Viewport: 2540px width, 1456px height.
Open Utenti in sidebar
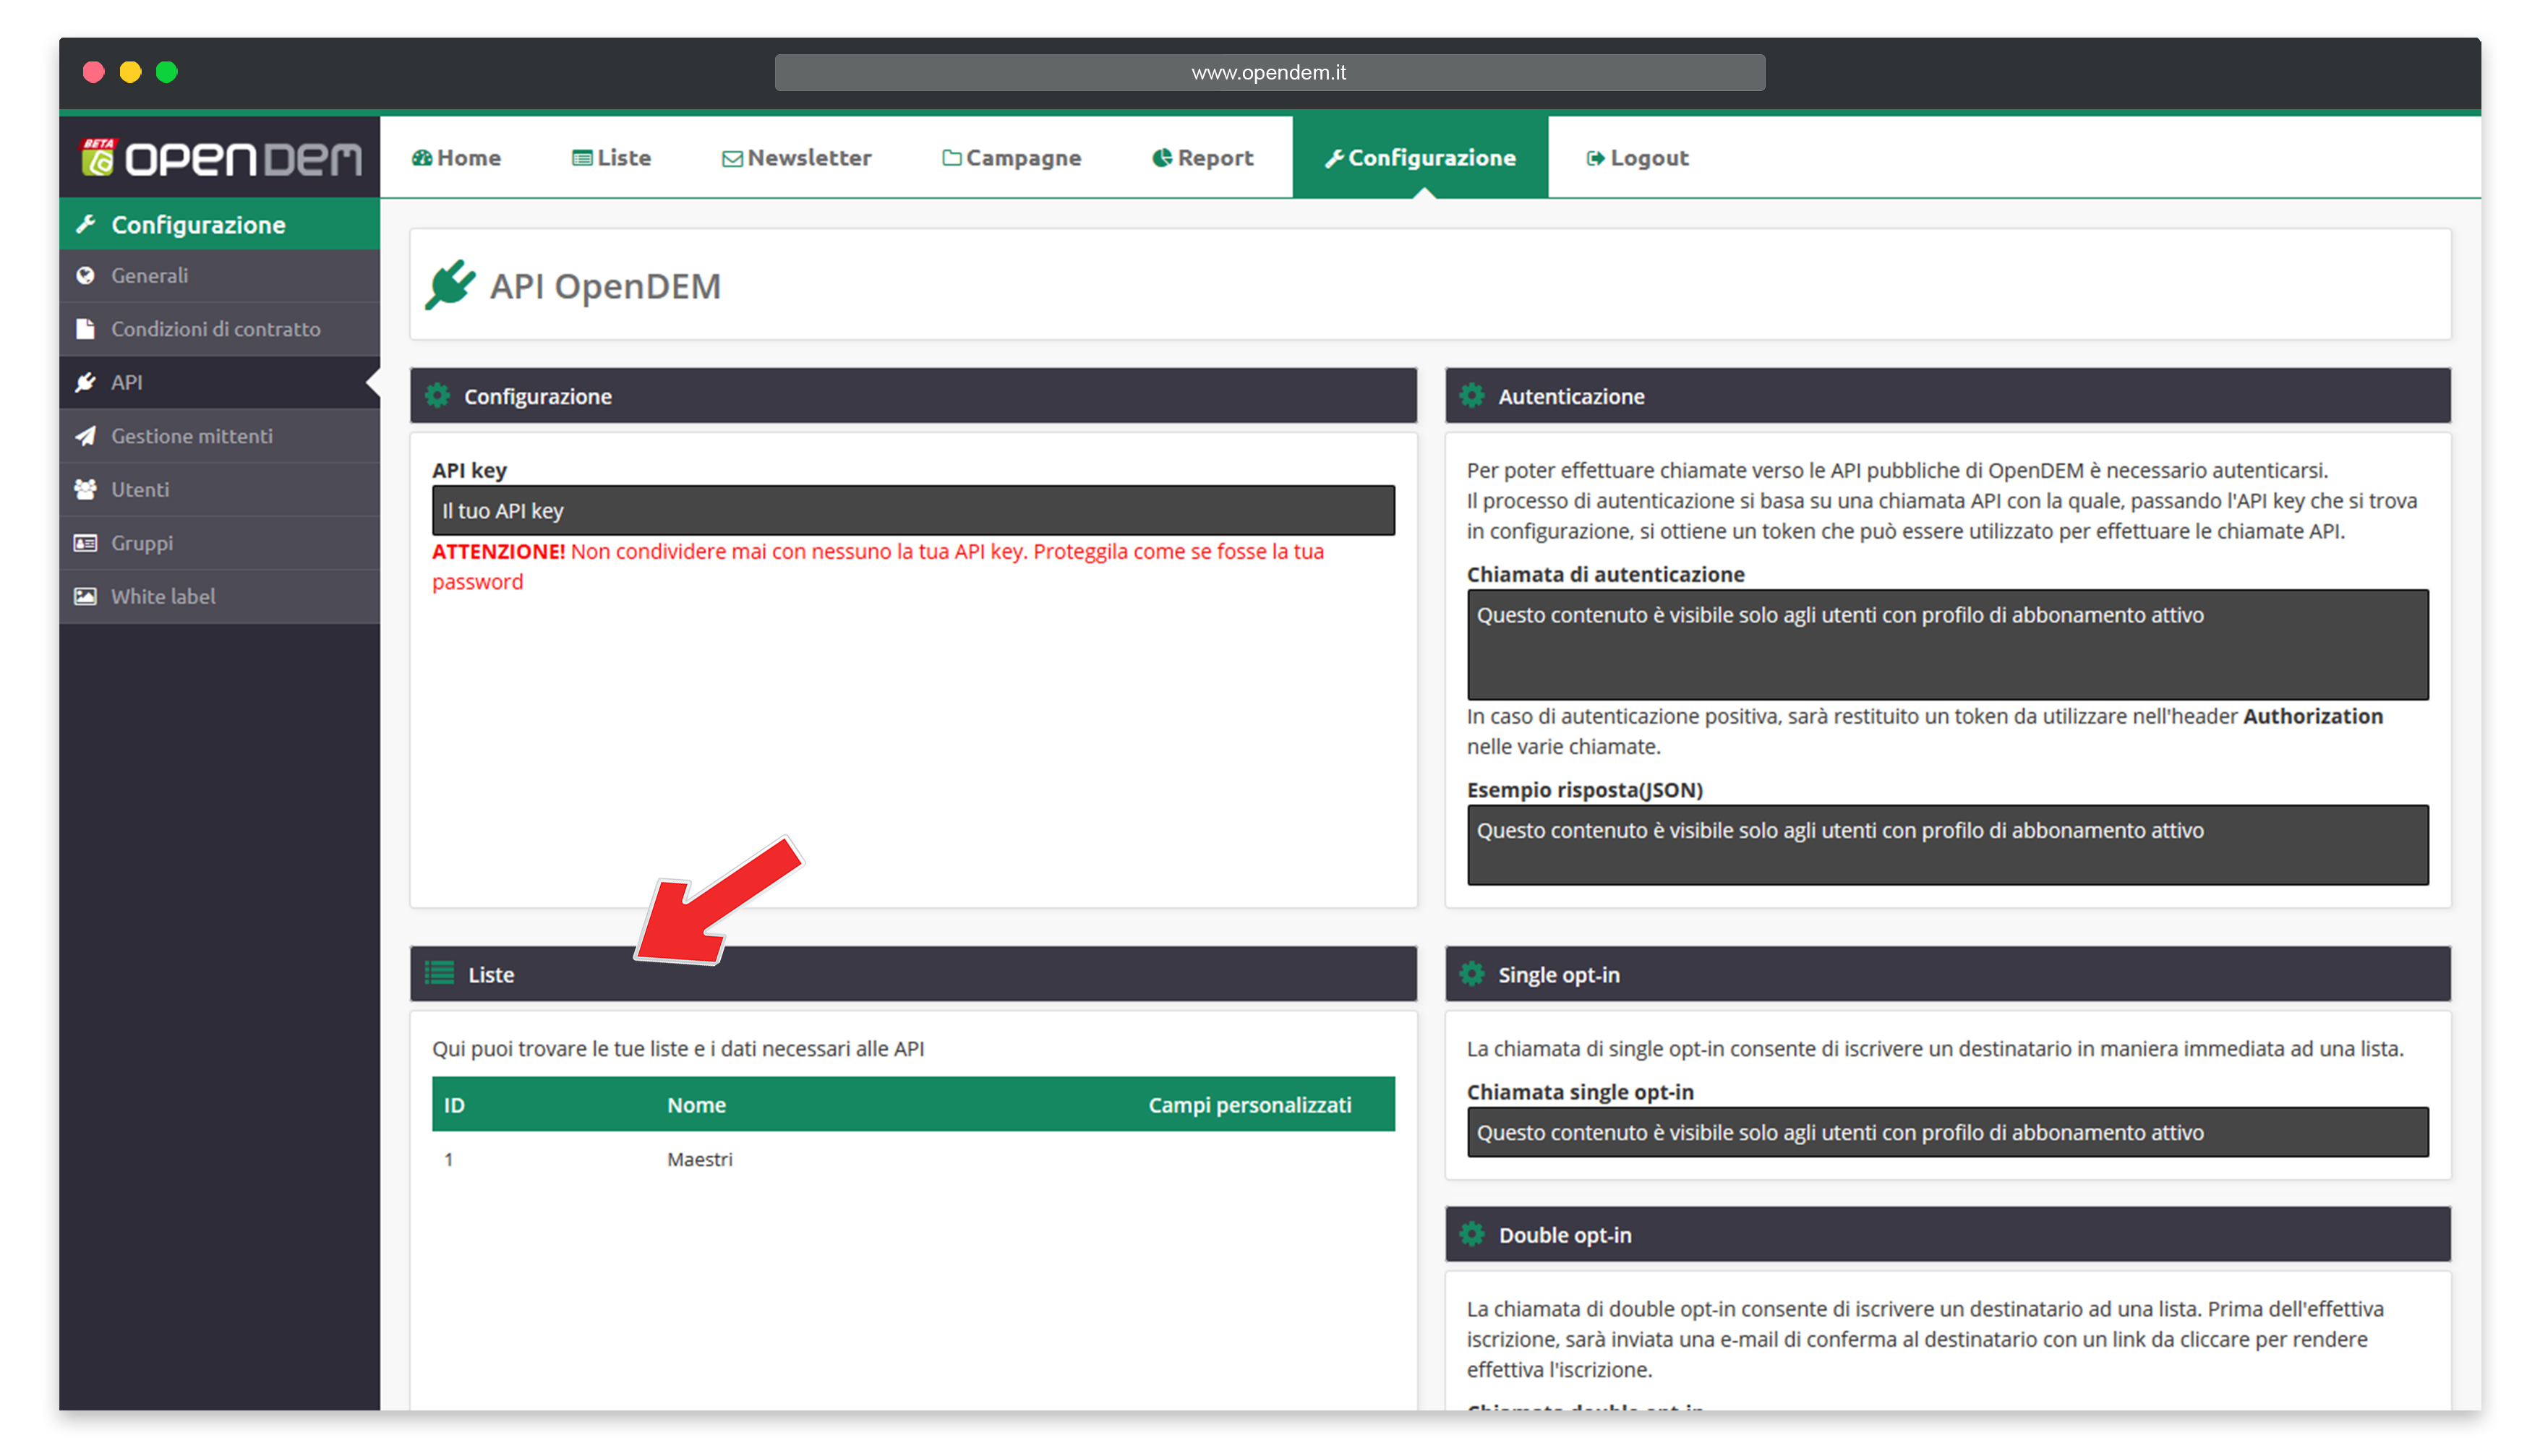(x=219, y=489)
